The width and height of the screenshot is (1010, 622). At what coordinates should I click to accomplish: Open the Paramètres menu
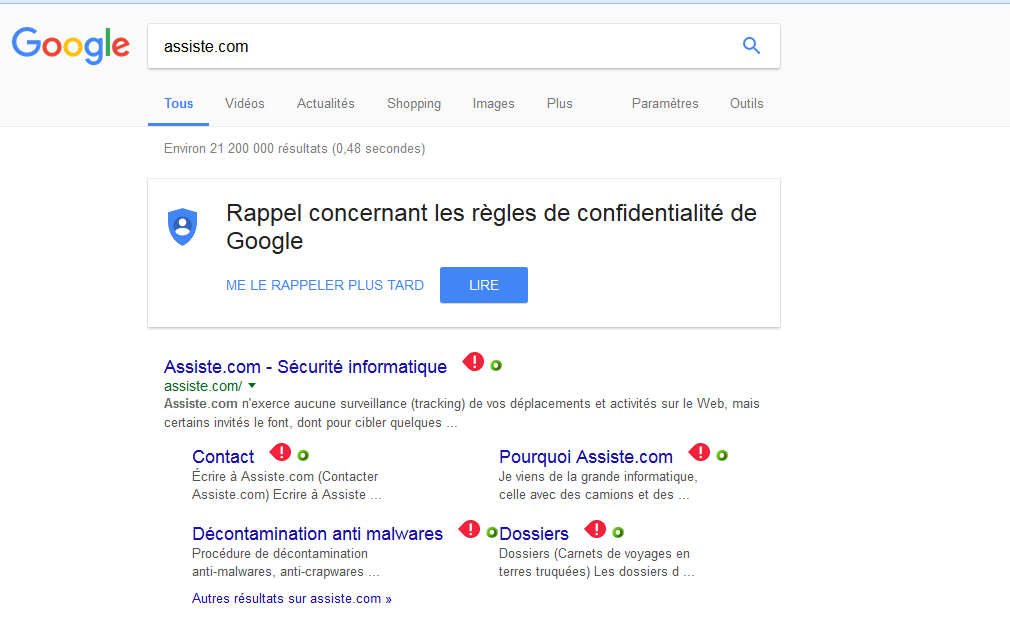[665, 104]
